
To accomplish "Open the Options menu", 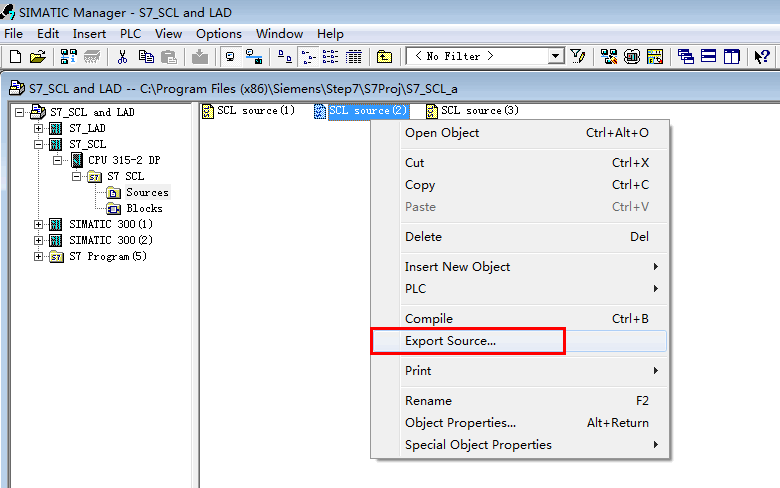I will tap(218, 34).
